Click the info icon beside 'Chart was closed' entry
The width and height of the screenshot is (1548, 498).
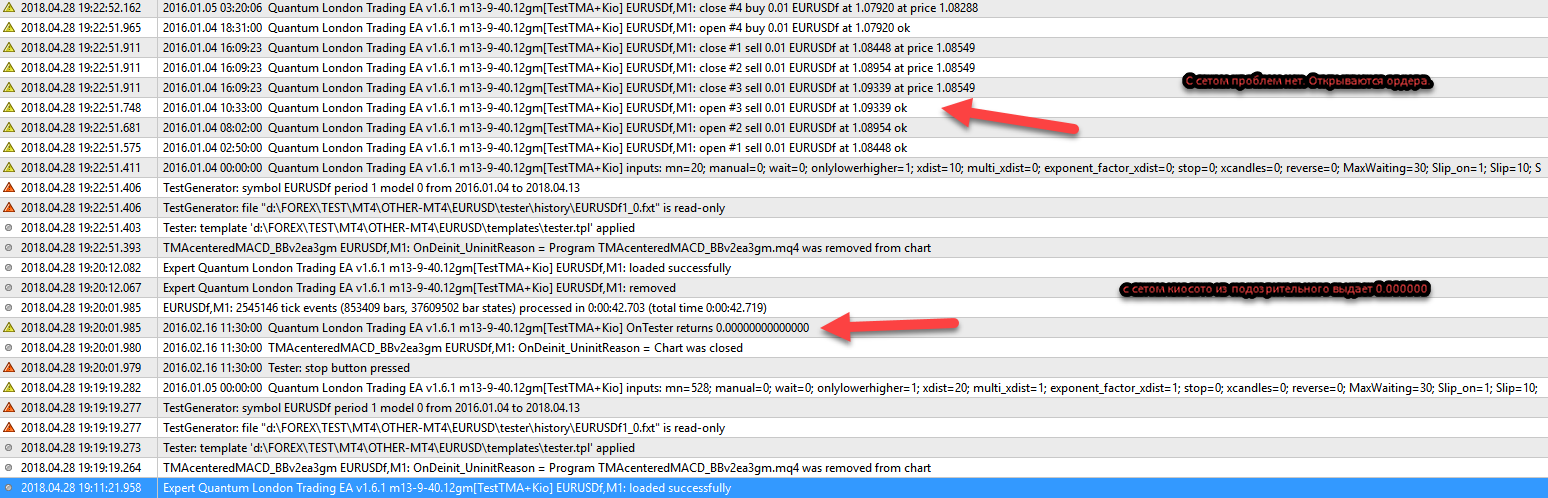click(9, 347)
